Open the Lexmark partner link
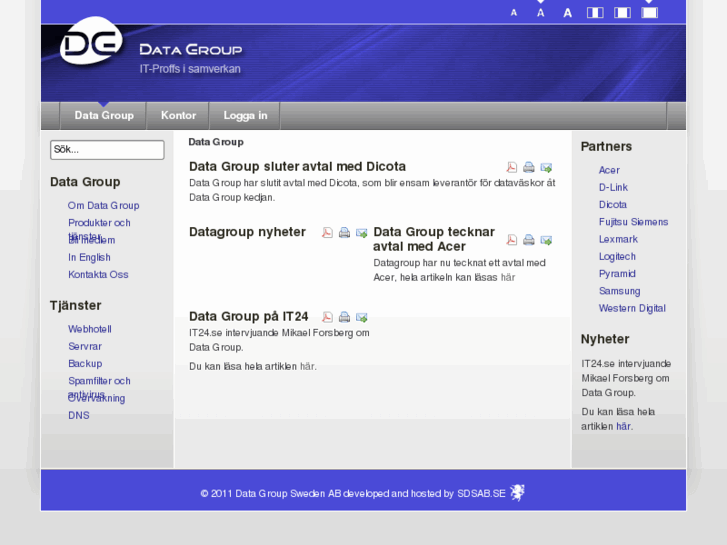727x545 pixels. (x=618, y=239)
